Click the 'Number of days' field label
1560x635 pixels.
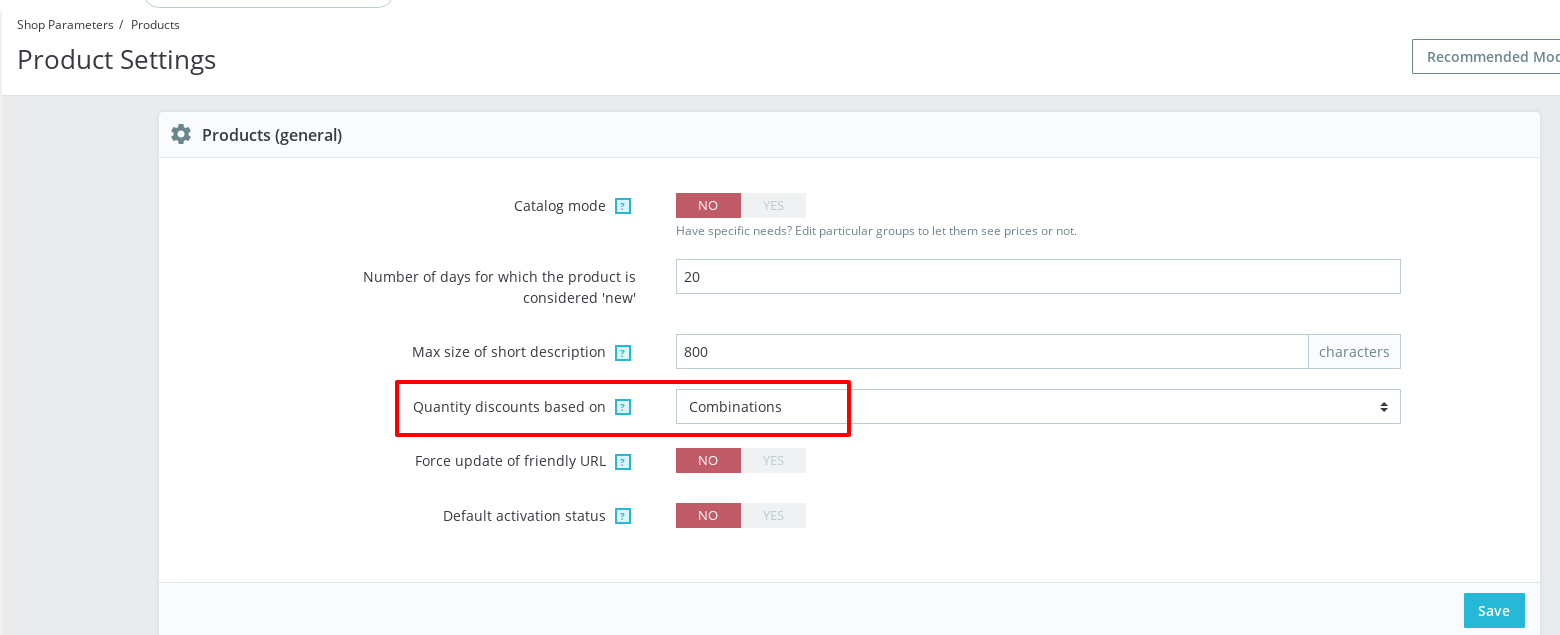[499, 287]
